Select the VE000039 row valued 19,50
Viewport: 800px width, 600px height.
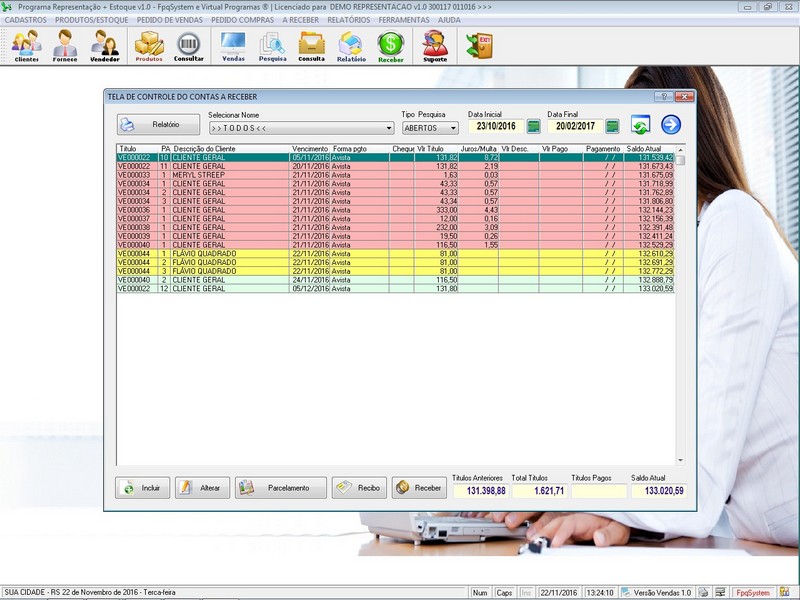(x=395, y=236)
